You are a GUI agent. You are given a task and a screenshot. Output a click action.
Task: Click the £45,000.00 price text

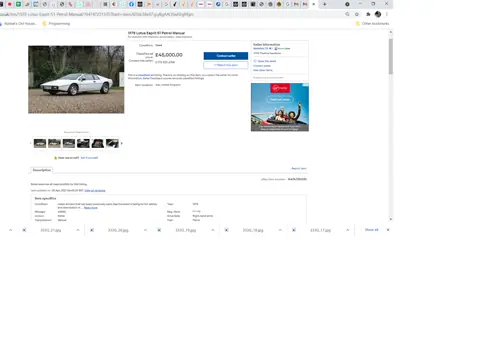(169, 55)
